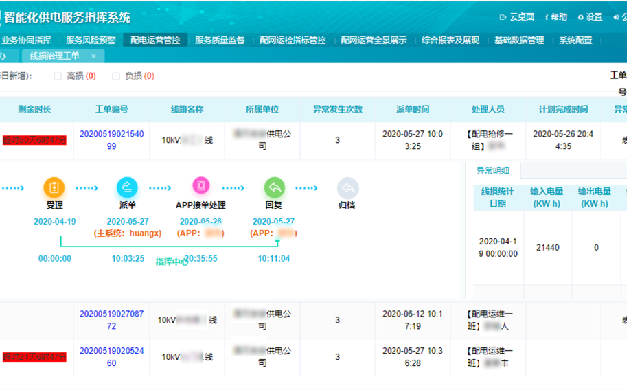
Task: Click the 处理人员 column header
Action: [488, 109]
